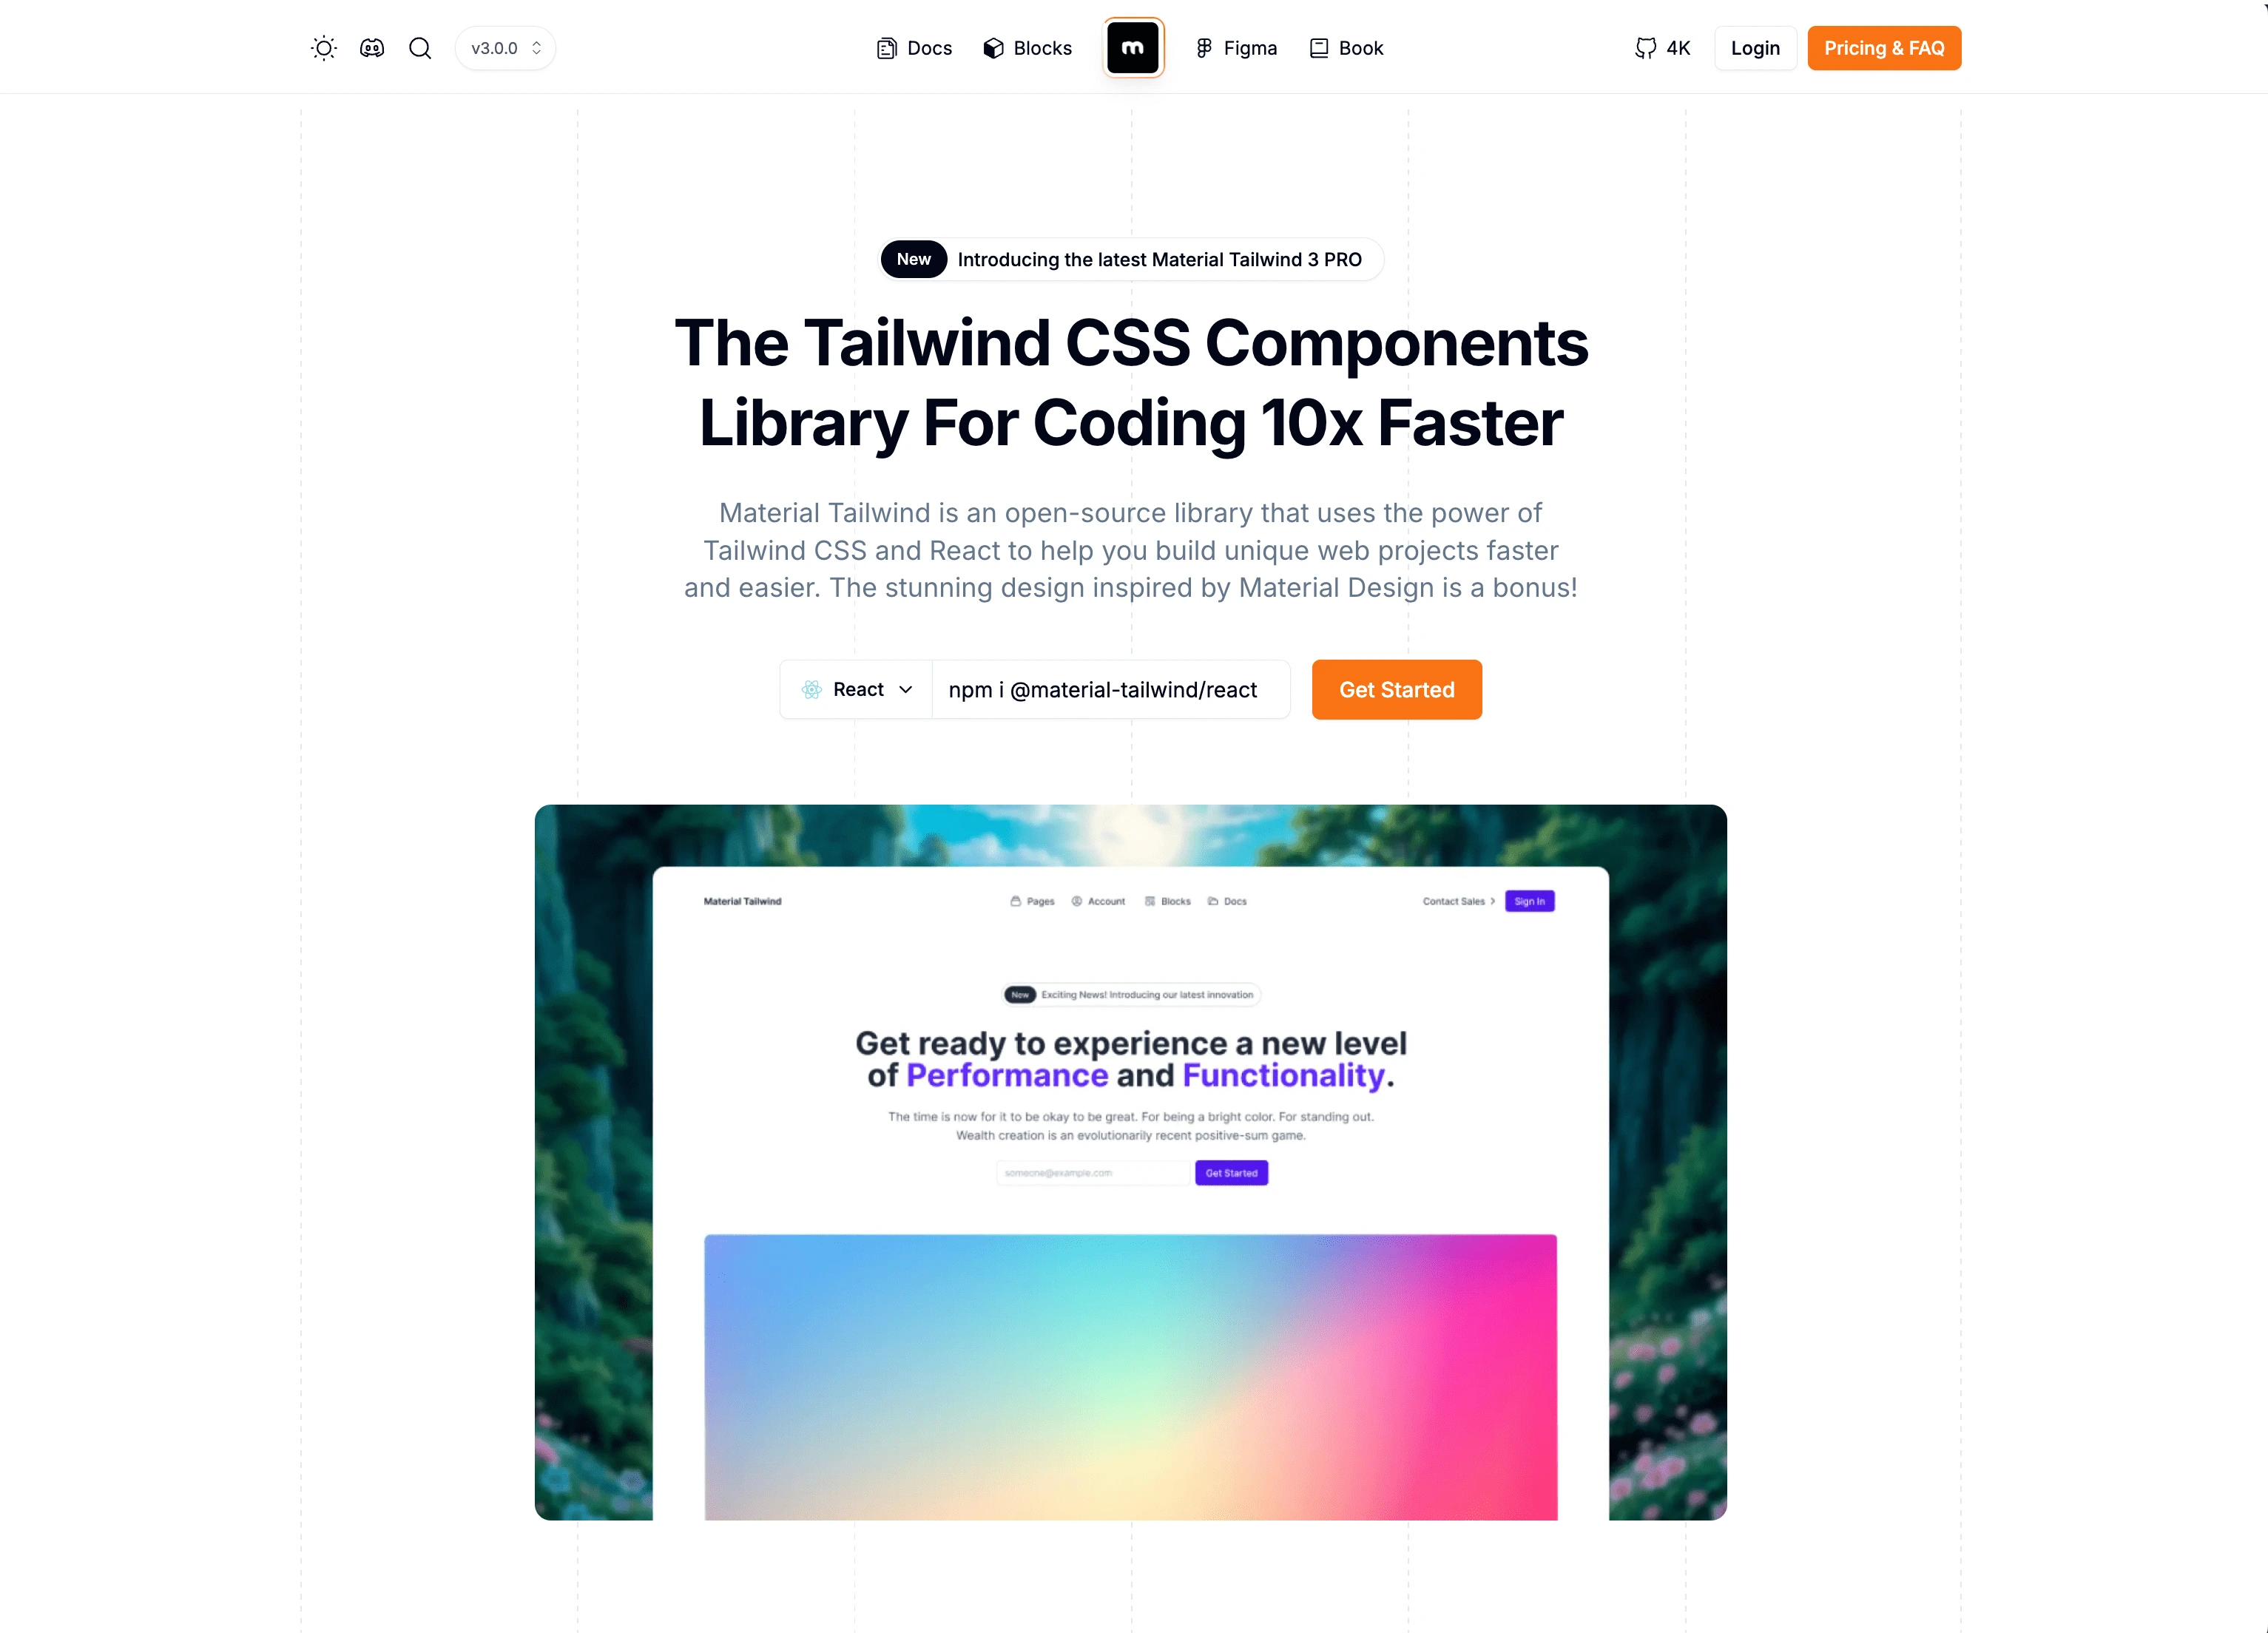This screenshot has height=1644, width=2268.
Task: Click the book icon in navbar
Action: pyautogui.click(x=1319, y=47)
